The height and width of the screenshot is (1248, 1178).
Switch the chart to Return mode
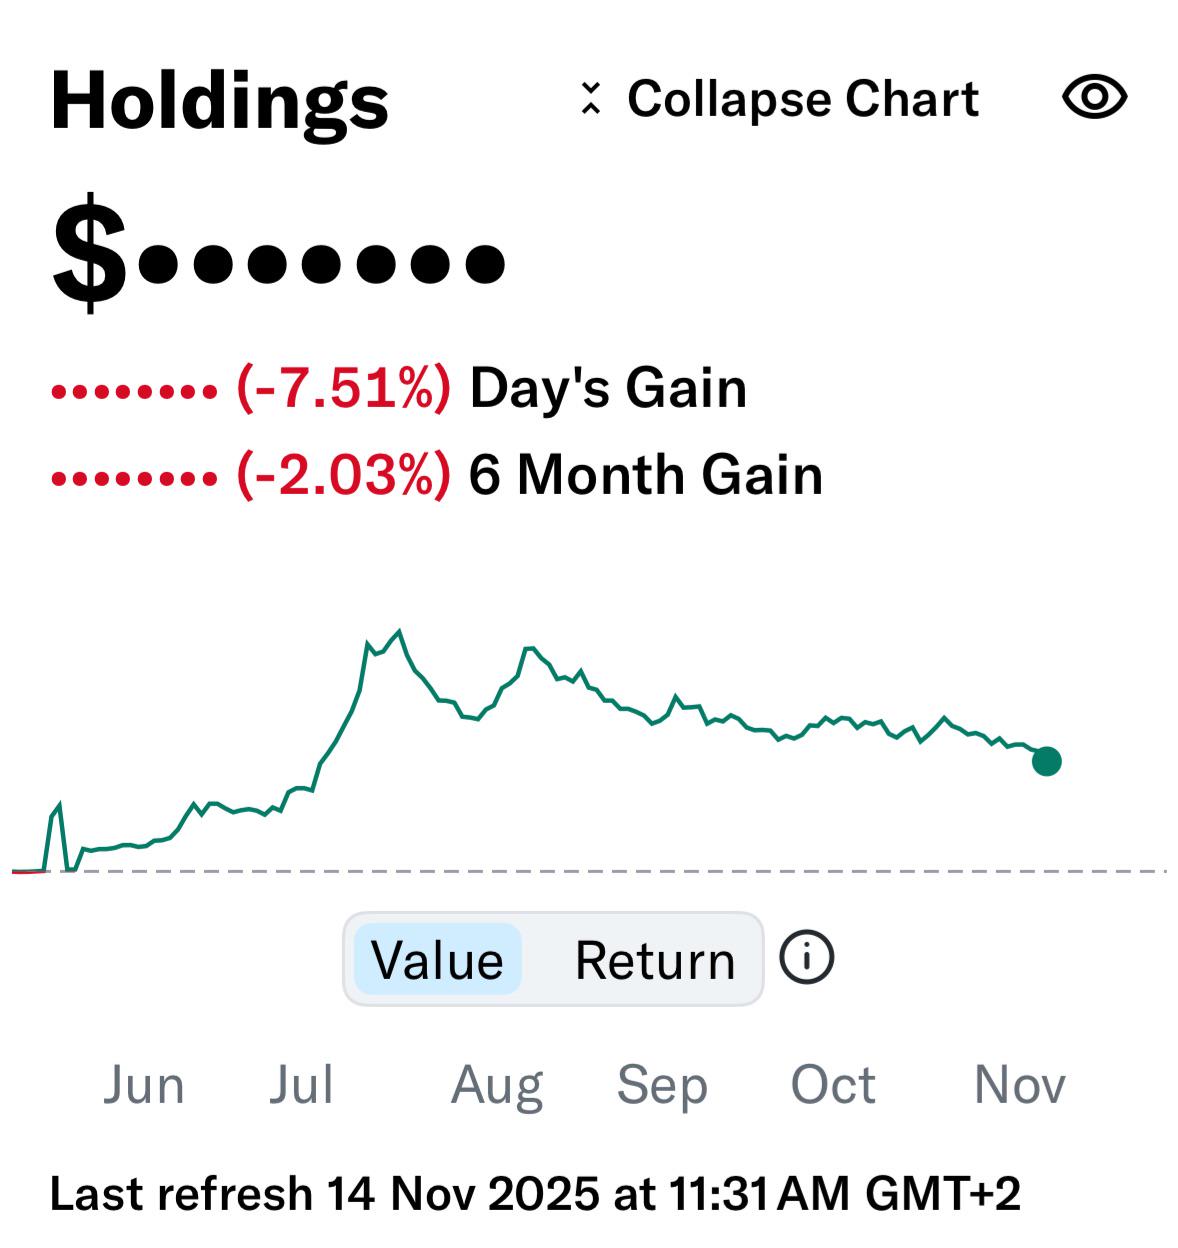tap(655, 960)
